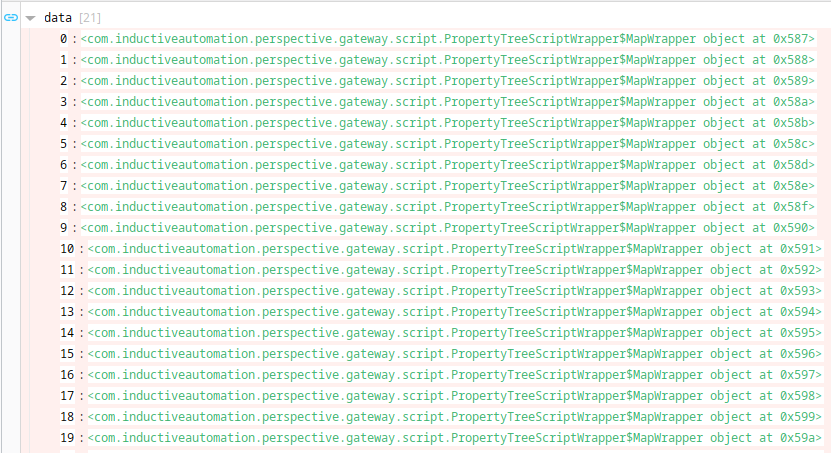Select the data property name

58,18
